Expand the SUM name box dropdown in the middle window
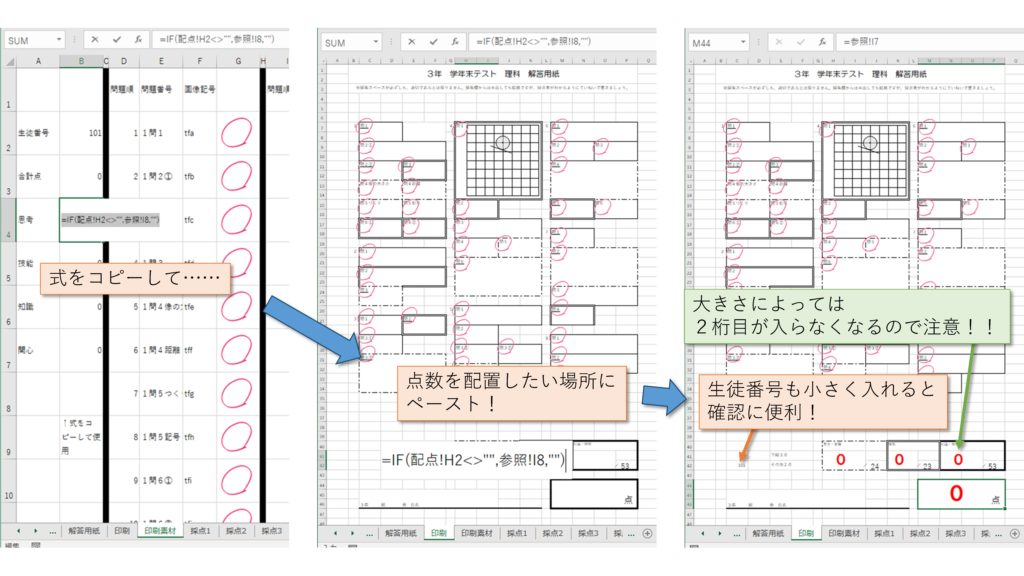 376,42
